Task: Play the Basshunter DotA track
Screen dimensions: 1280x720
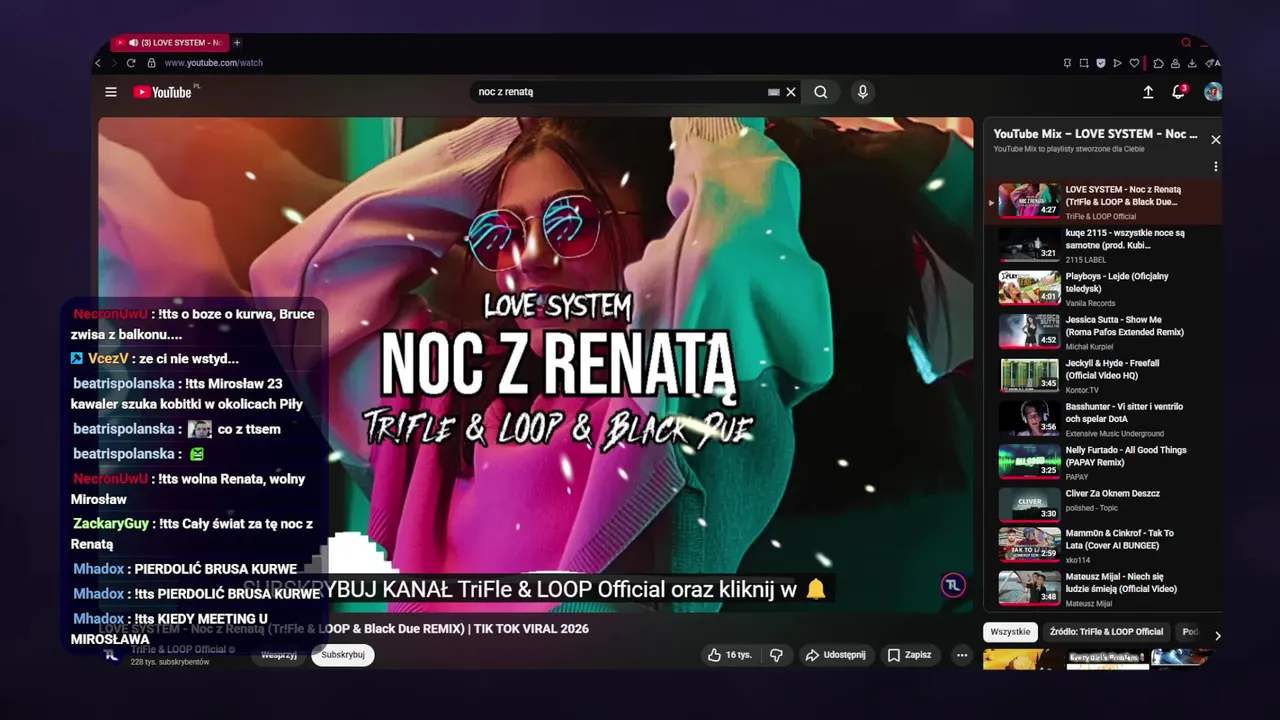Action: pos(1103,419)
